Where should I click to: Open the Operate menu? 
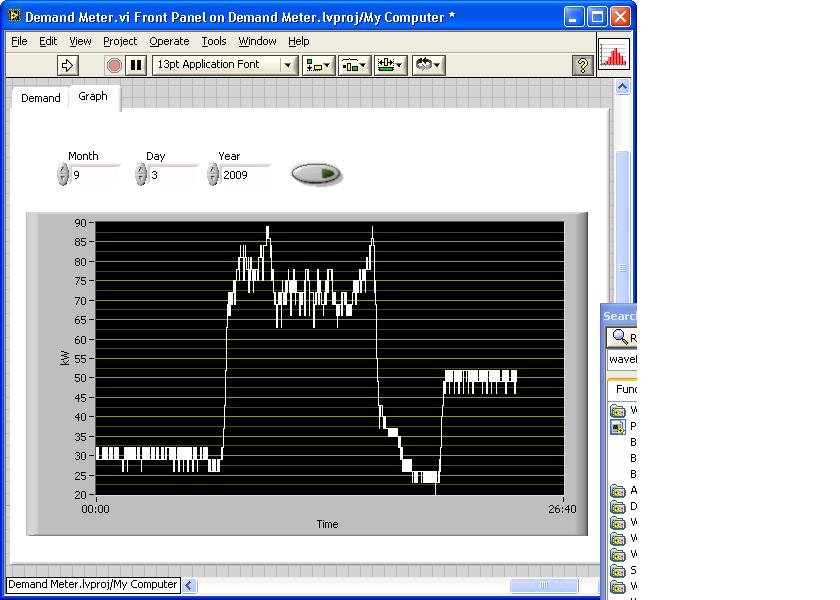pos(169,41)
